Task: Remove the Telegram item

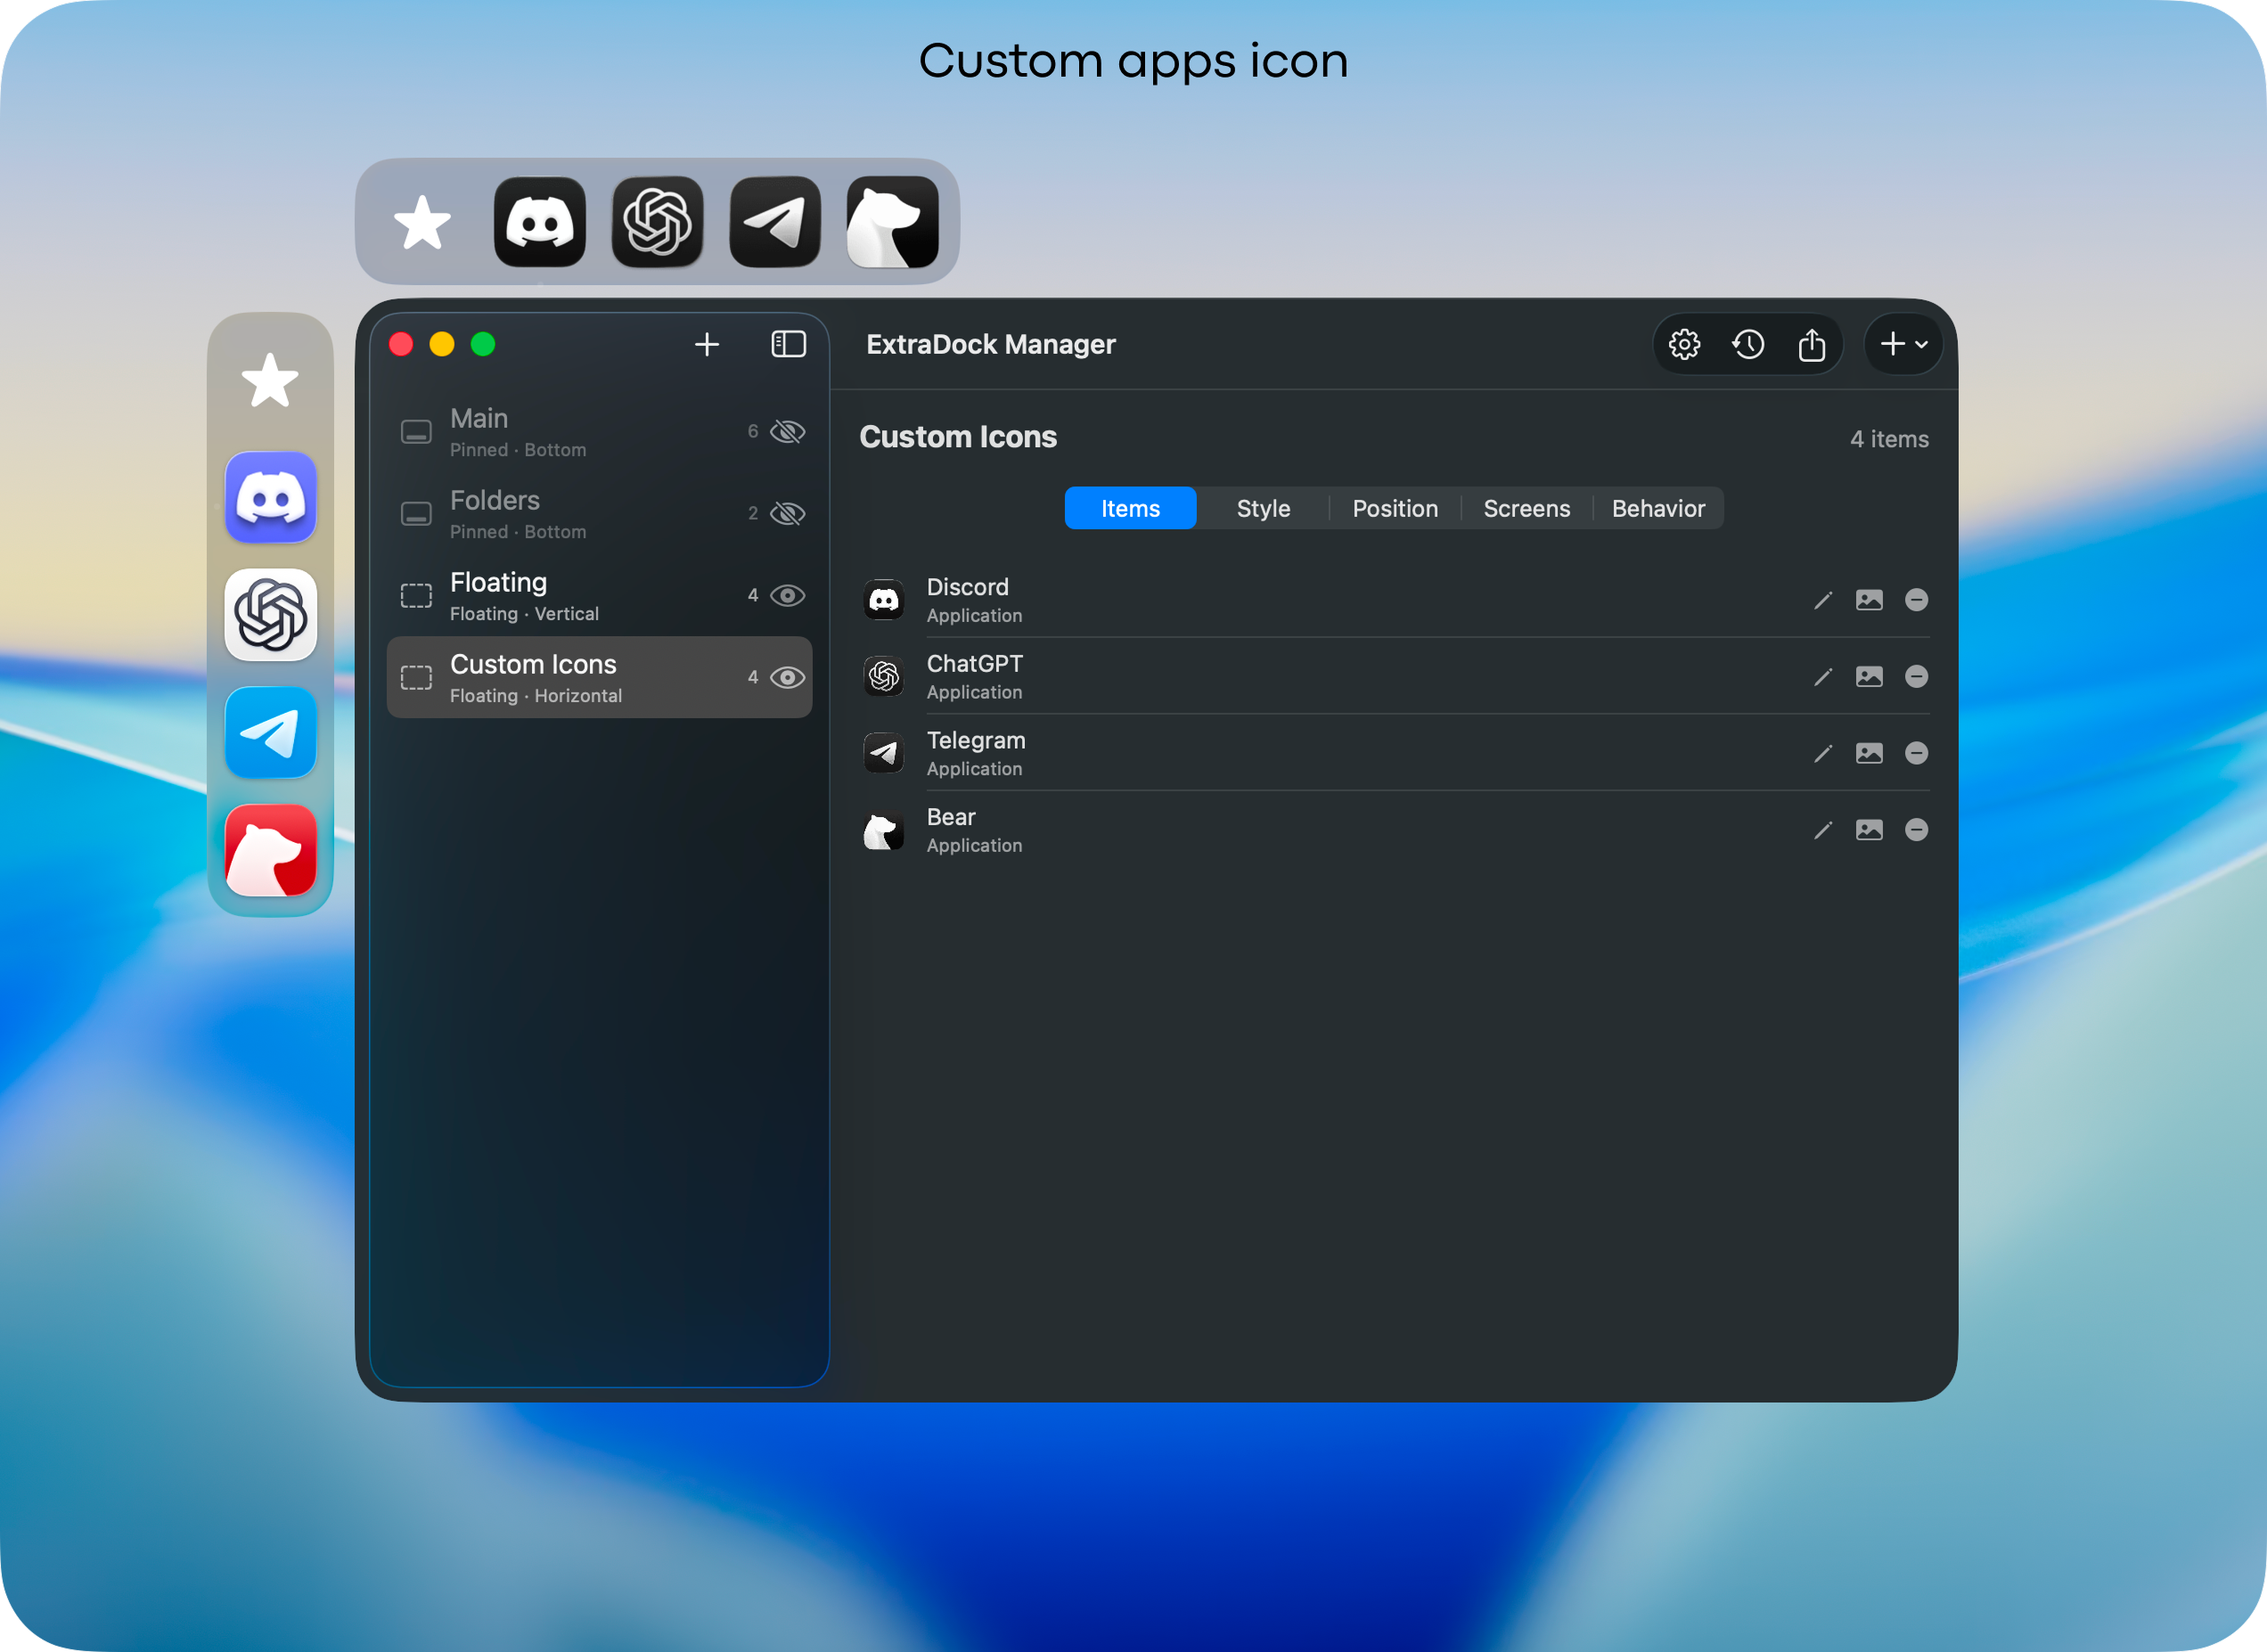Action: coord(1916,753)
